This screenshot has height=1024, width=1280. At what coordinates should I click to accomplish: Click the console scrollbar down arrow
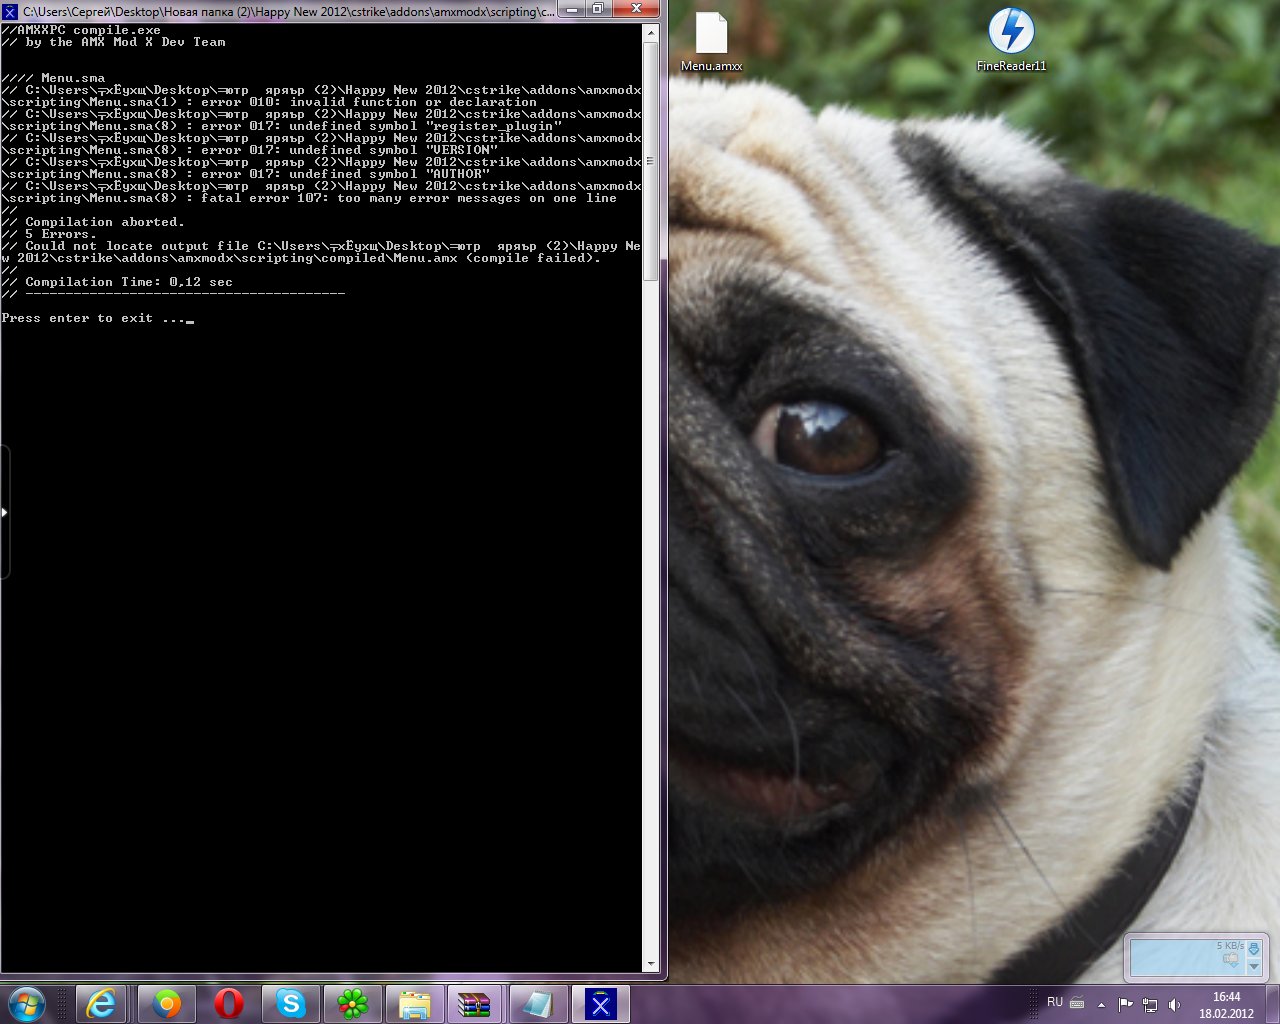point(651,964)
